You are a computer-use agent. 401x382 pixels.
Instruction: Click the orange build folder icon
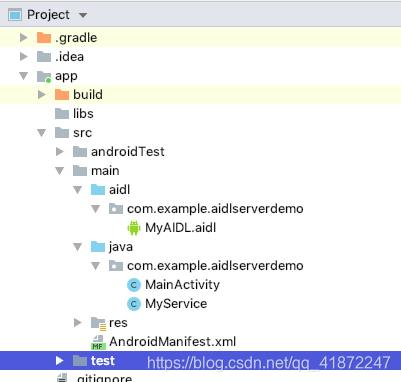pyautogui.click(x=62, y=95)
